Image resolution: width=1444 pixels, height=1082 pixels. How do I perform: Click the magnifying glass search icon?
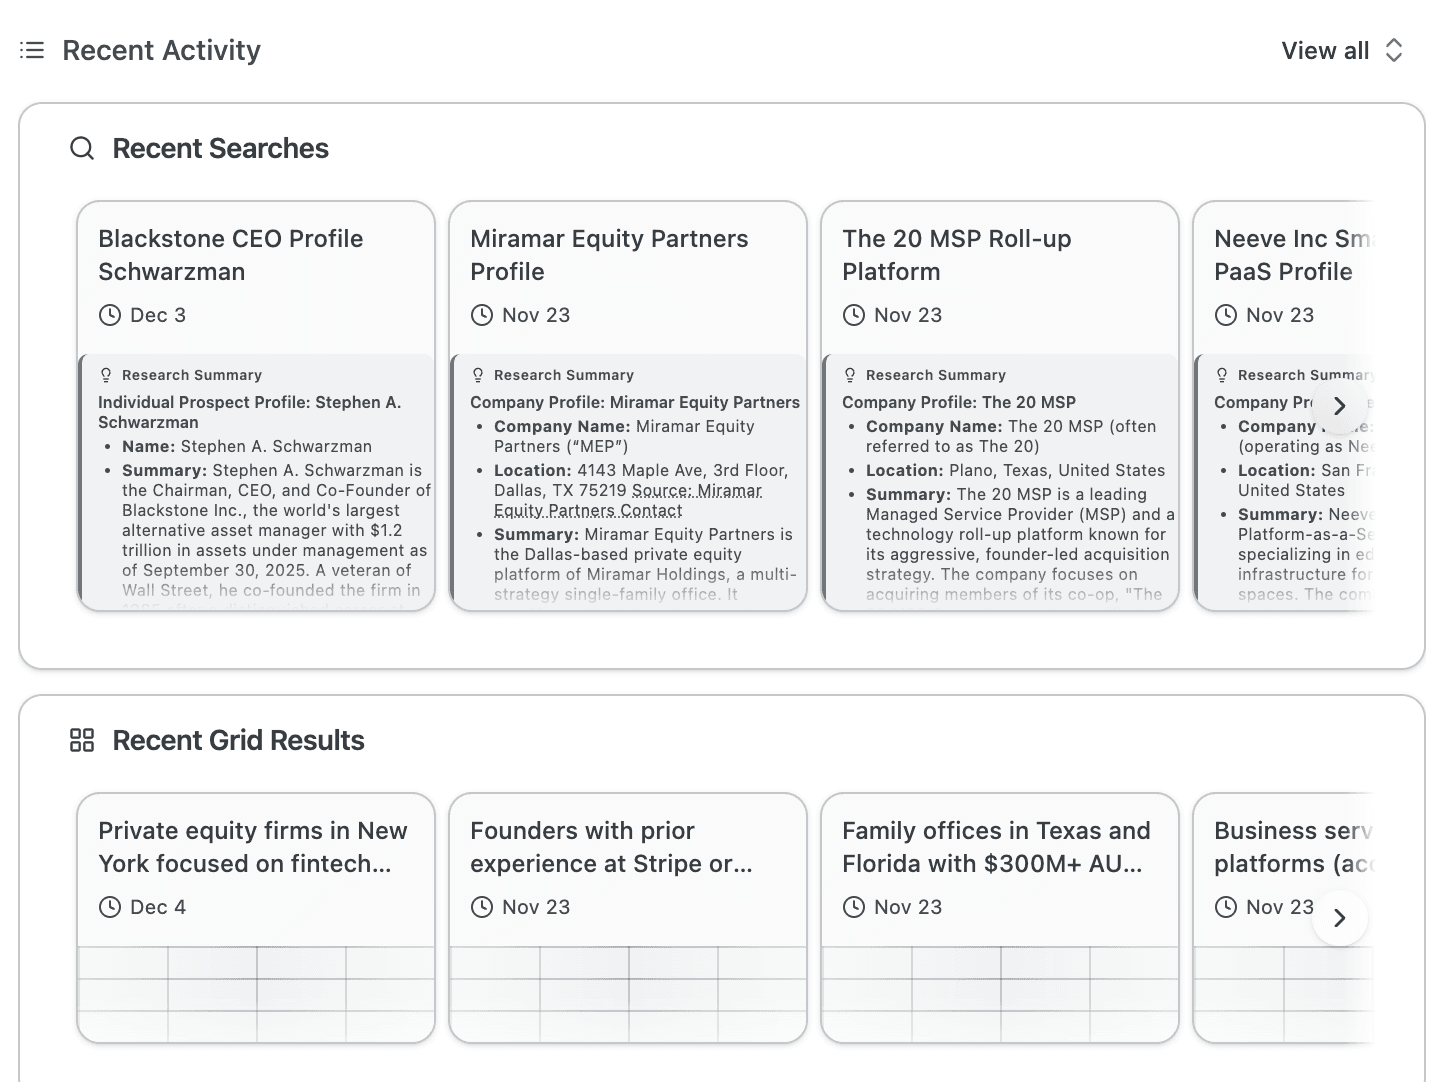click(x=82, y=148)
